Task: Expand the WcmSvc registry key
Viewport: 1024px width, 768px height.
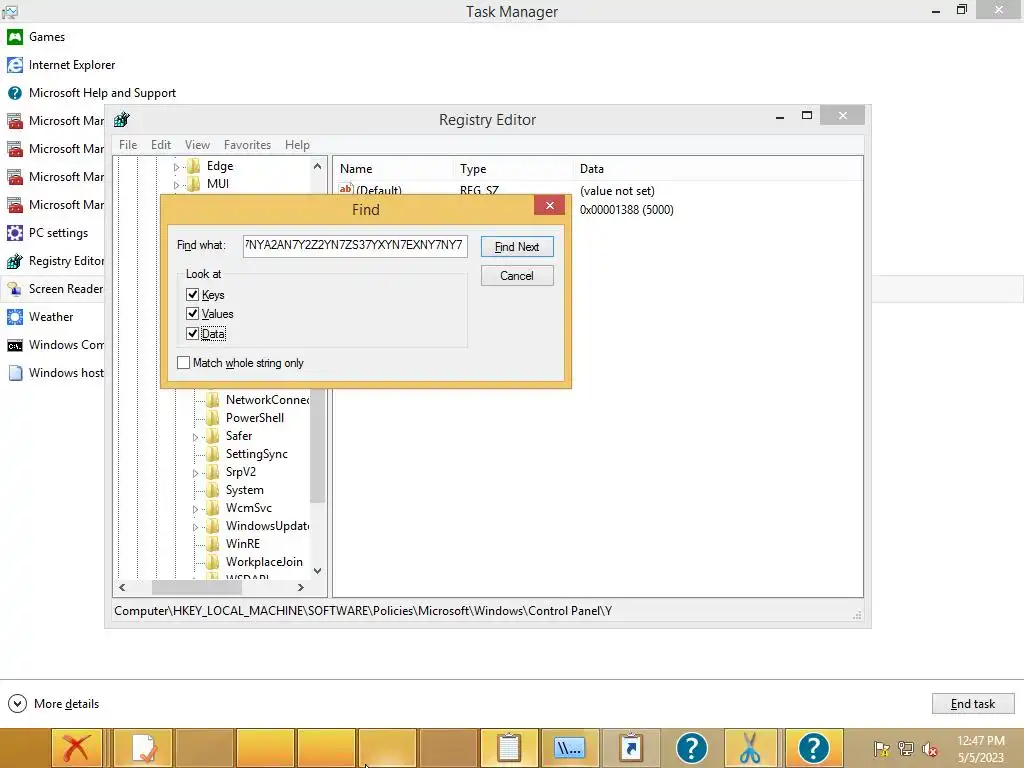Action: 195,509
